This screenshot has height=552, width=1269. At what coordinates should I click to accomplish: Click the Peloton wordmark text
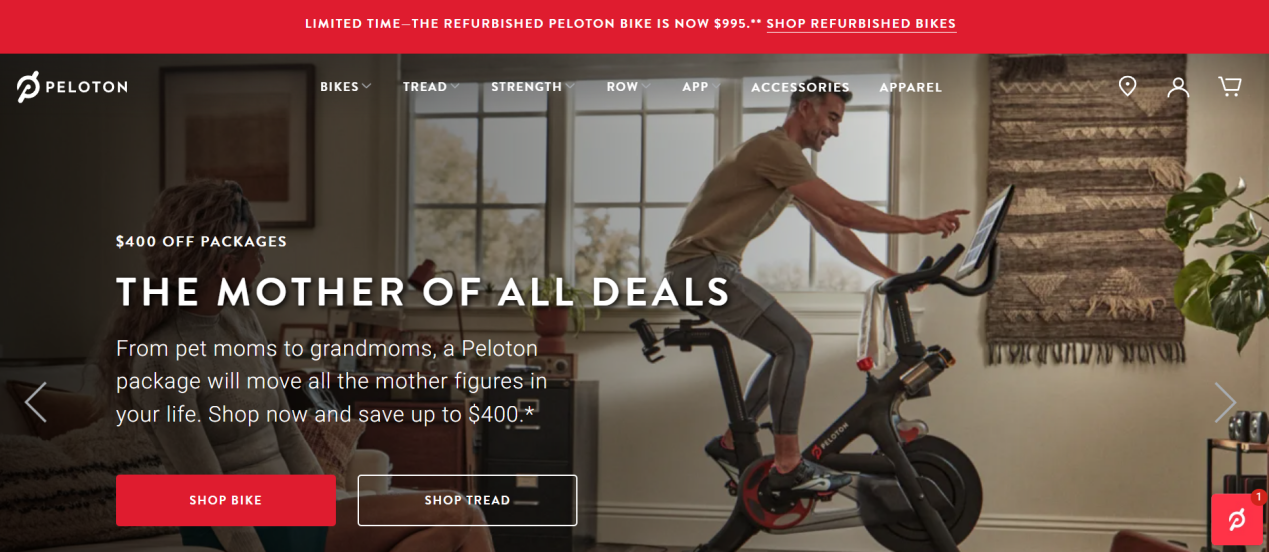[88, 87]
